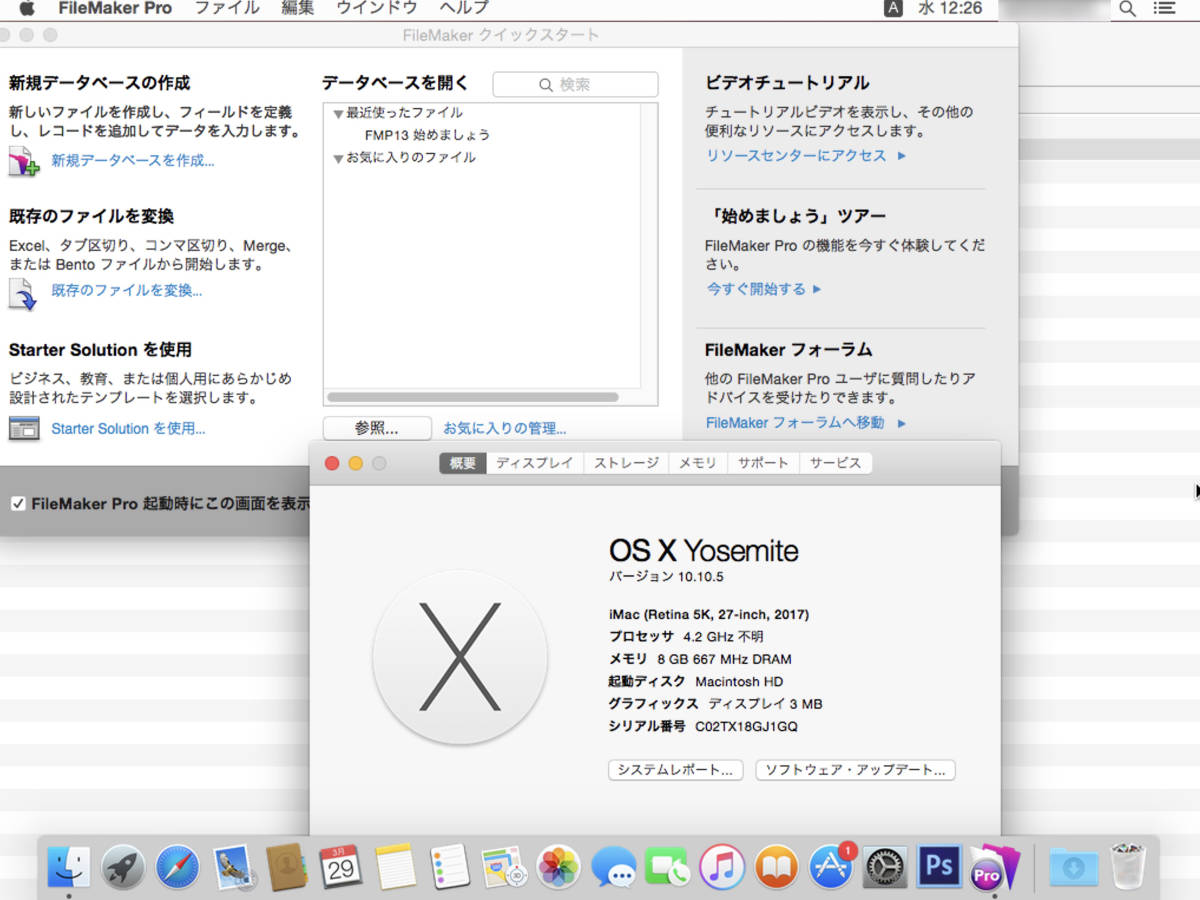The width and height of the screenshot is (1200, 900).
Task: Select the FMP13 始めましょう file entry
Action: tap(428, 134)
